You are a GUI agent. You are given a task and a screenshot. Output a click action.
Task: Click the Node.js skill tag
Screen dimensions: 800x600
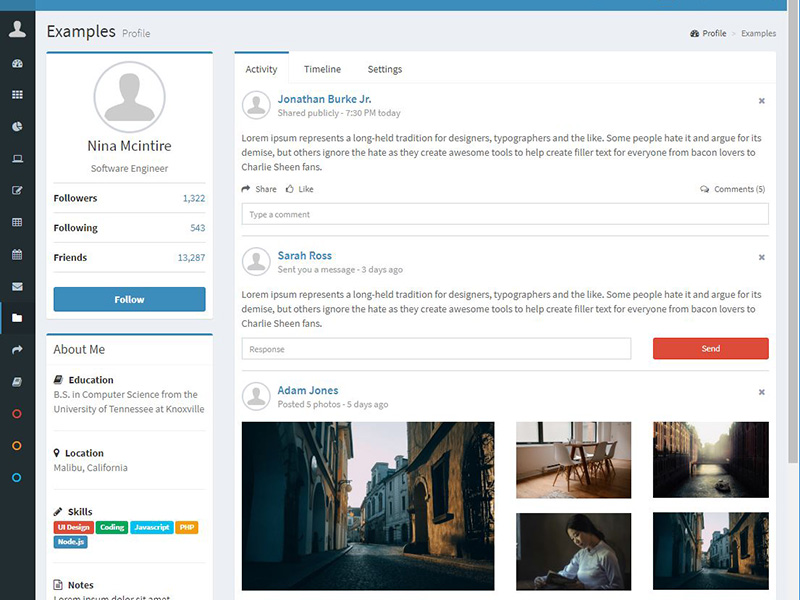[70, 542]
